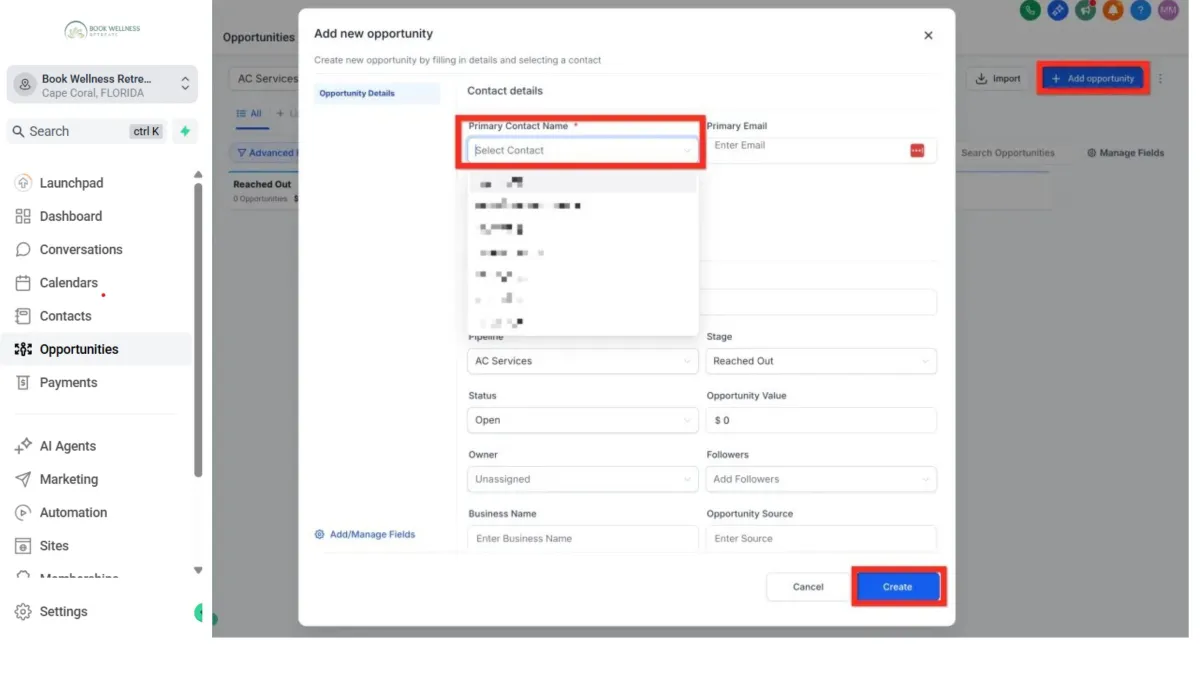The height and width of the screenshot is (687, 1200).
Task: Open the Status dropdown showing Open
Action: coord(582,420)
